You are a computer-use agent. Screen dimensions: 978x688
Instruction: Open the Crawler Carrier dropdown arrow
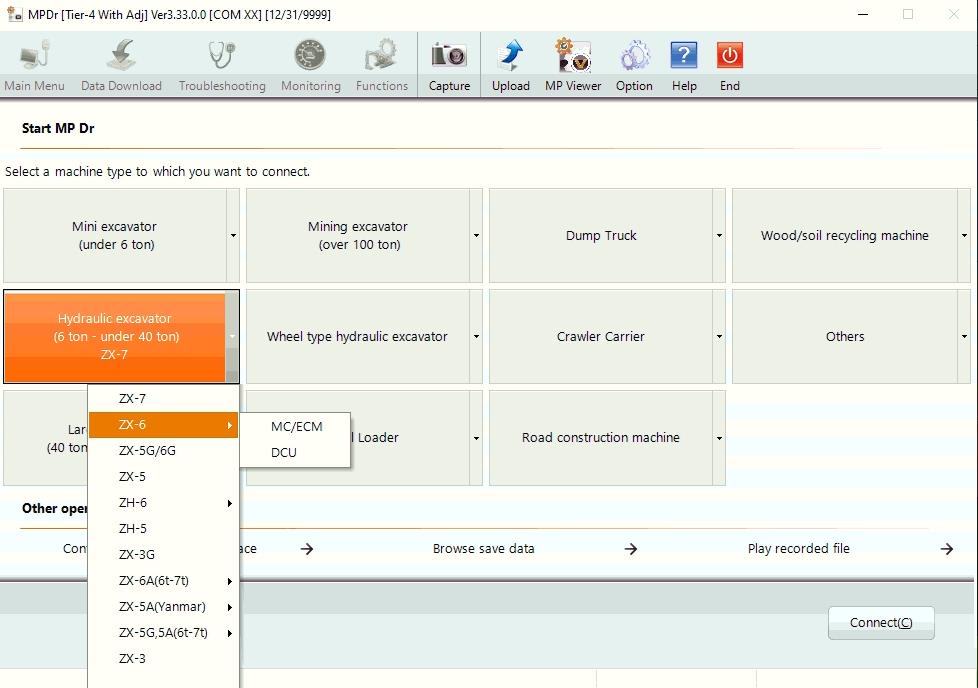click(719, 337)
